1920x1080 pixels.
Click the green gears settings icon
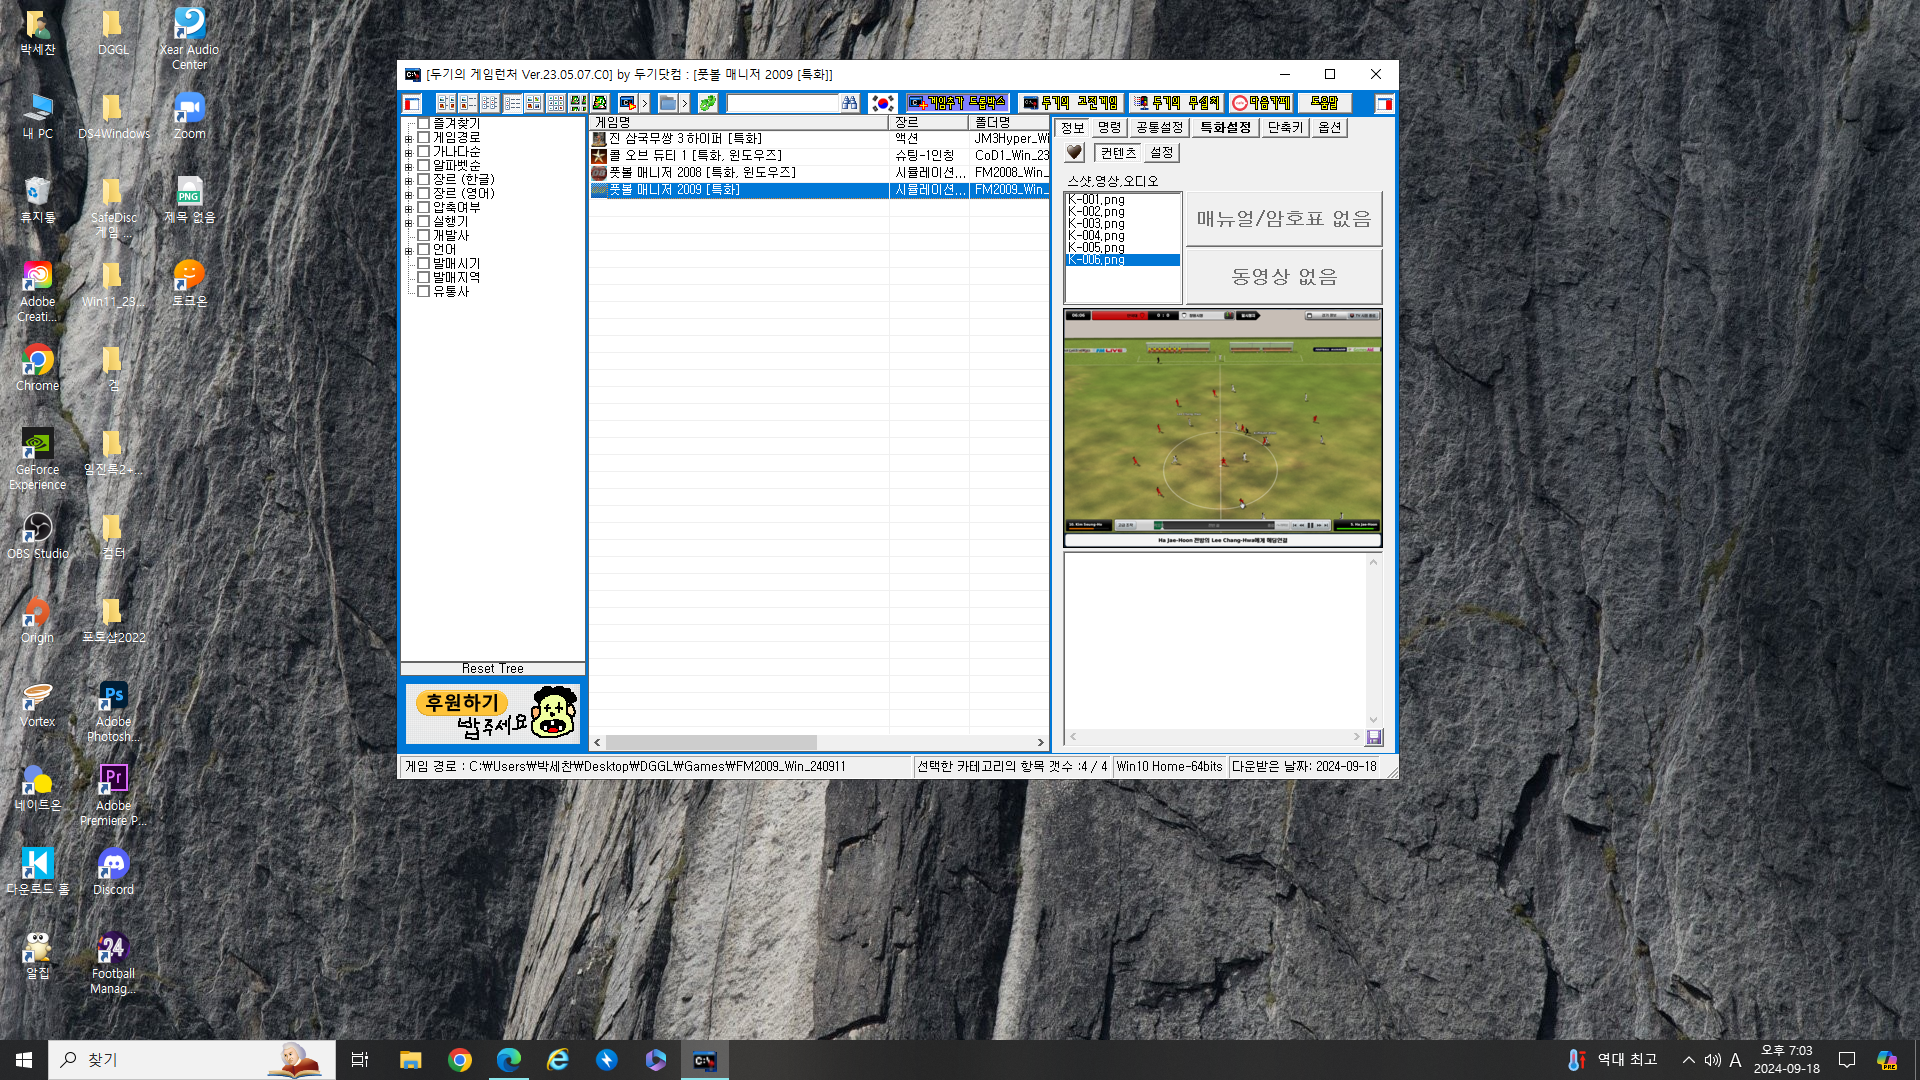pyautogui.click(x=708, y=103)
